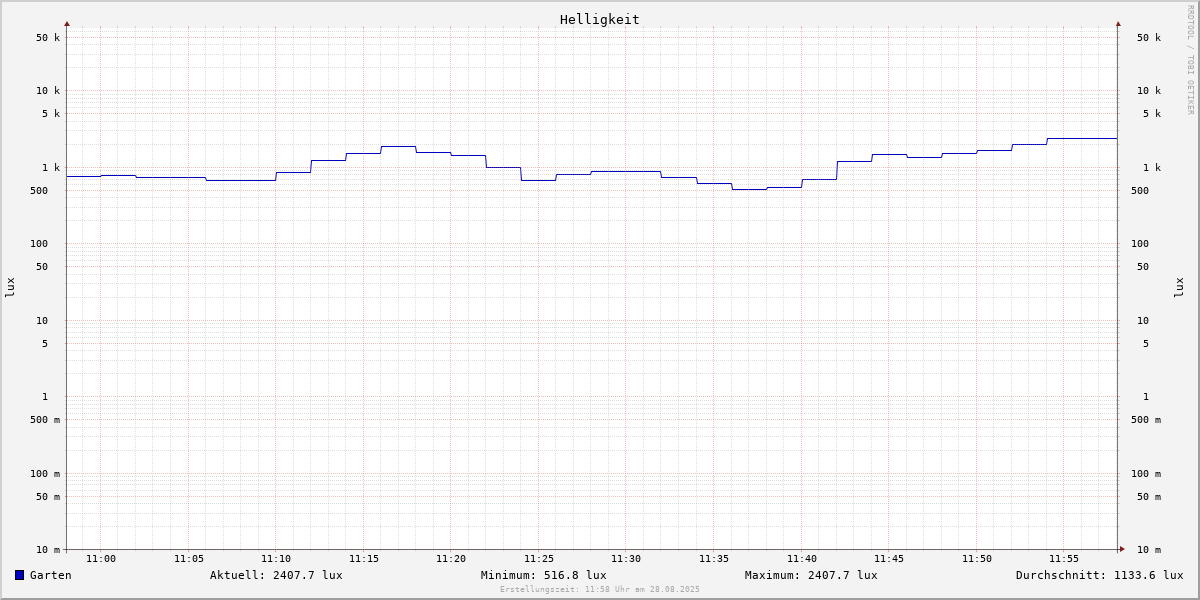
Task: Click the 50 m label on right axis
Action: click(x=1149, y=497)
